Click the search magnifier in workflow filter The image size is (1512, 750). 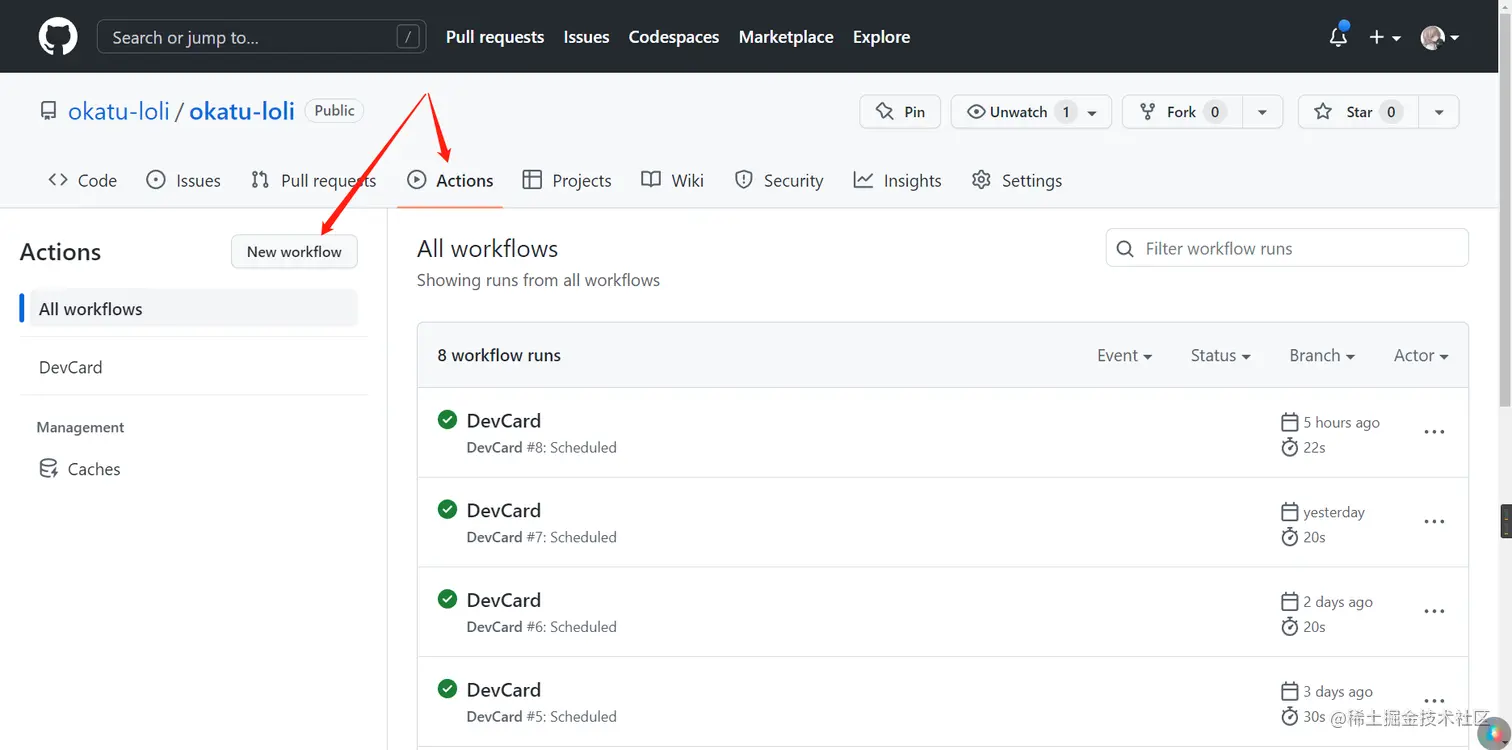point(1125,248)
